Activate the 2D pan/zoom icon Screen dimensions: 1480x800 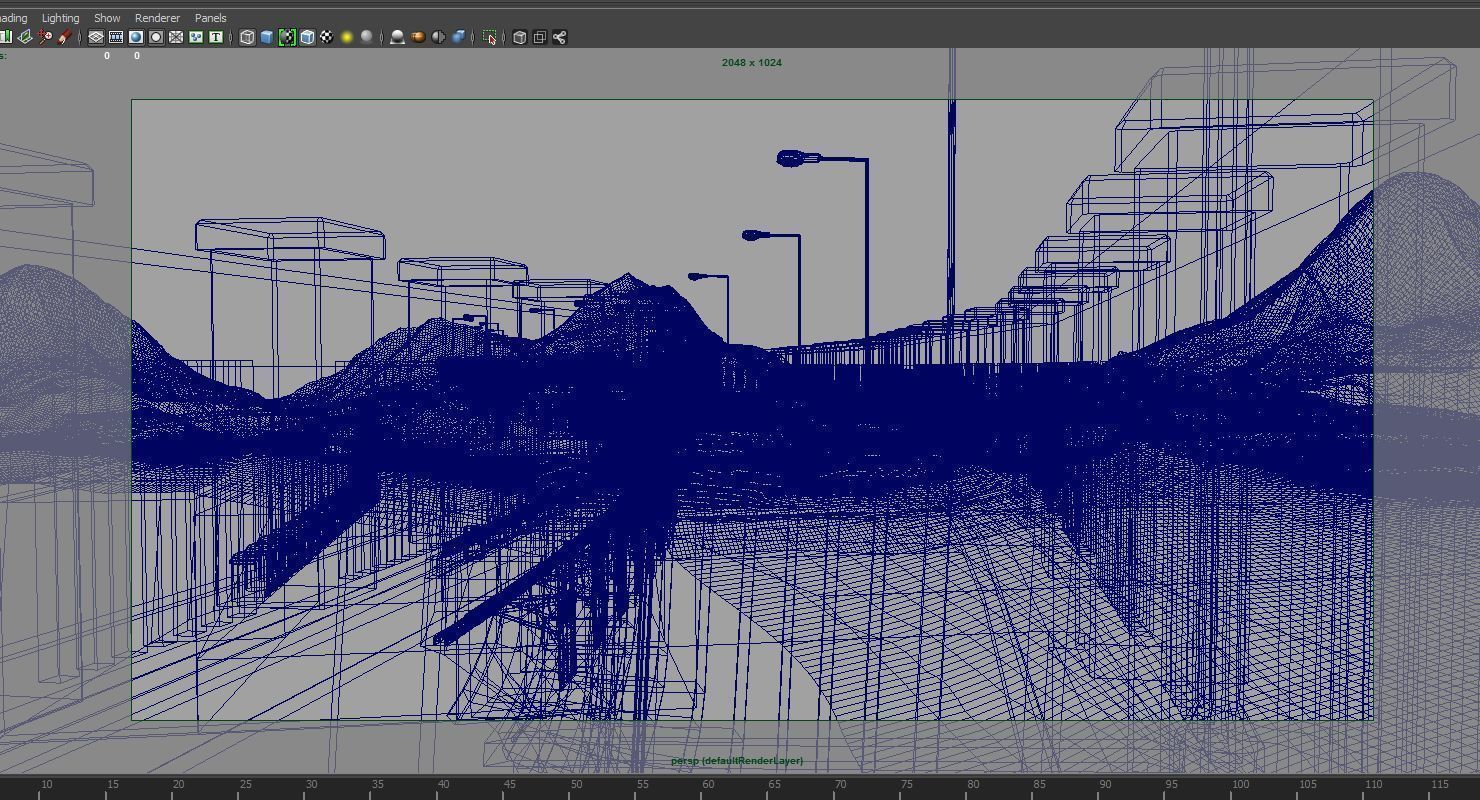[45, 37]
